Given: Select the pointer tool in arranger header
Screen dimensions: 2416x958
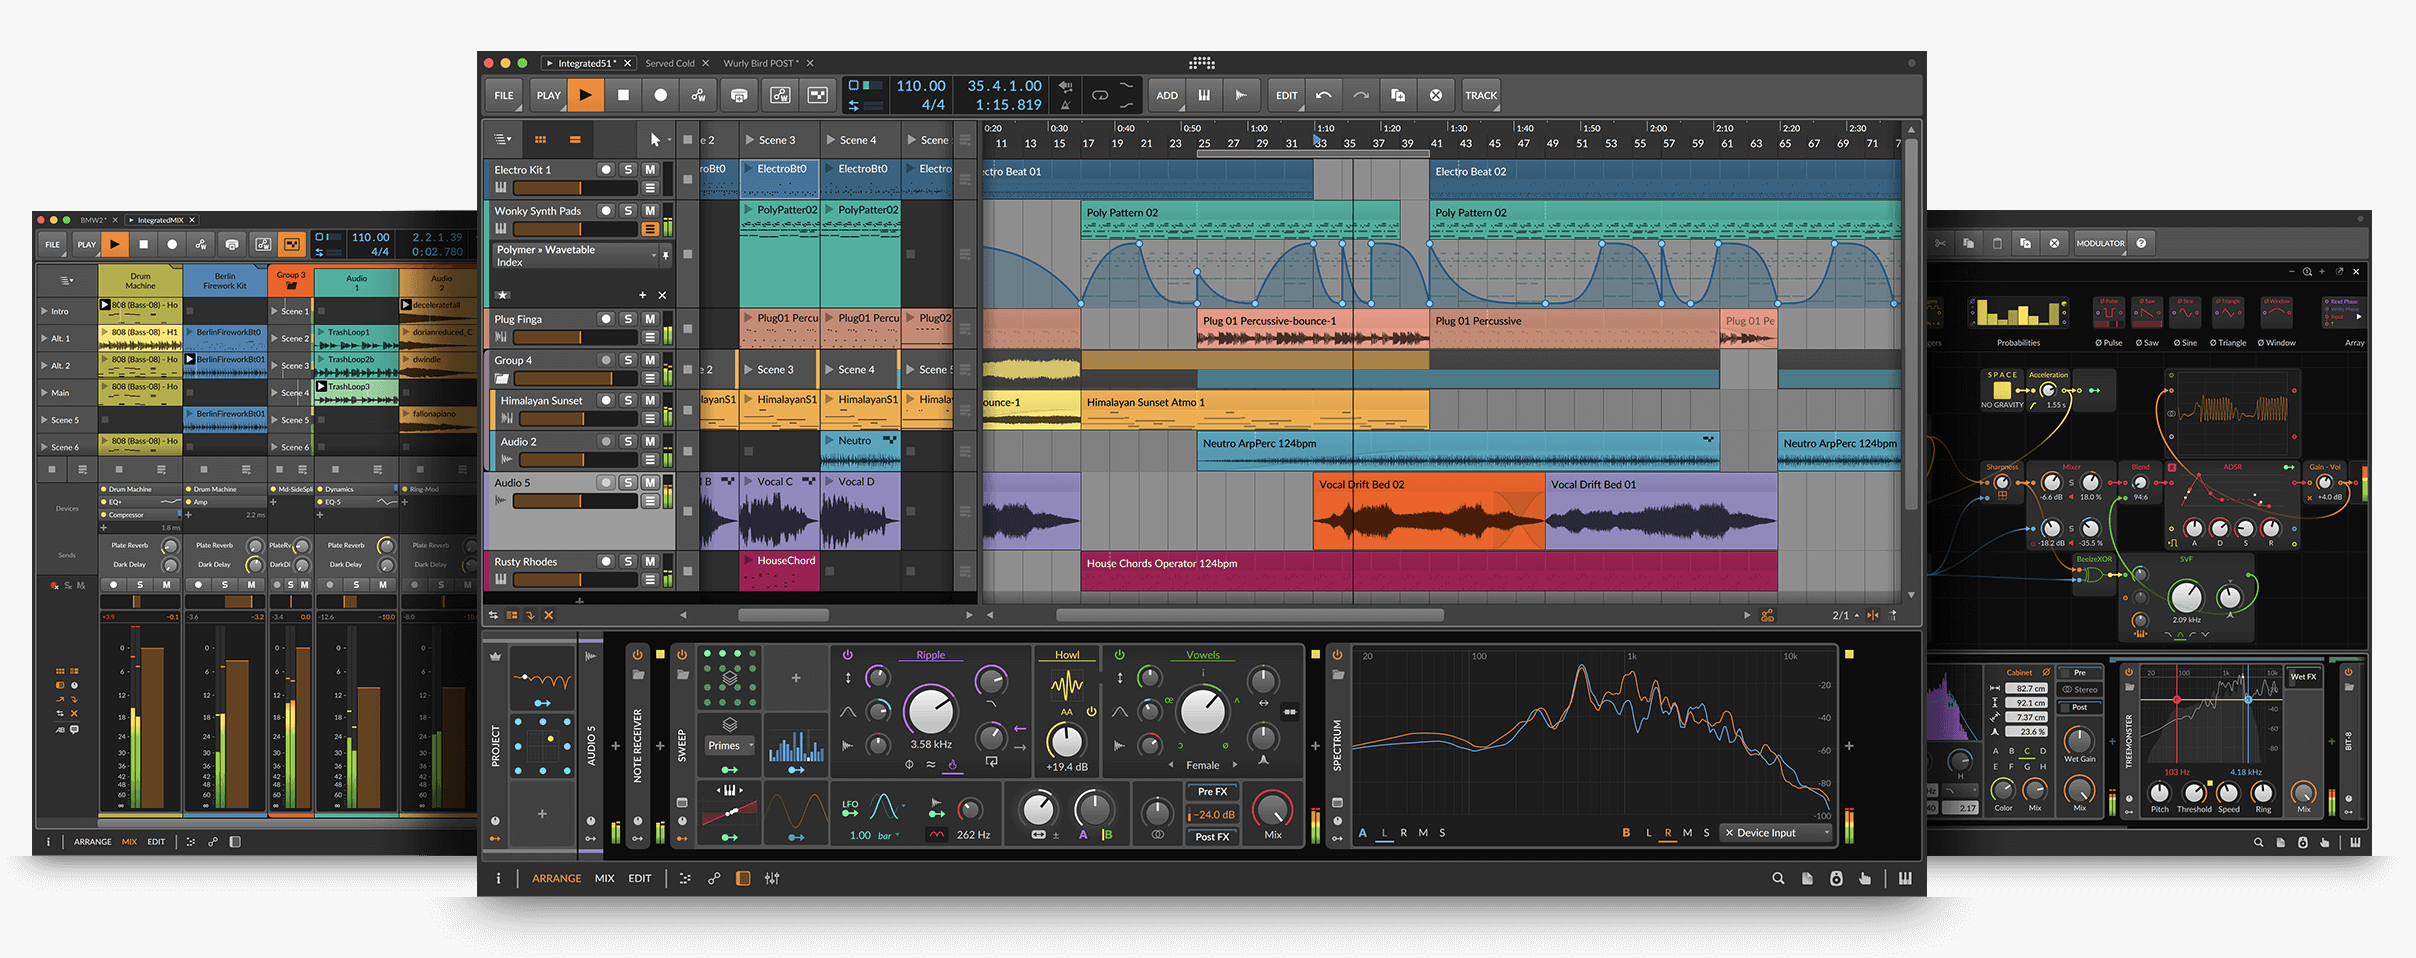Looking at the screenshot, I should [655, 140].
